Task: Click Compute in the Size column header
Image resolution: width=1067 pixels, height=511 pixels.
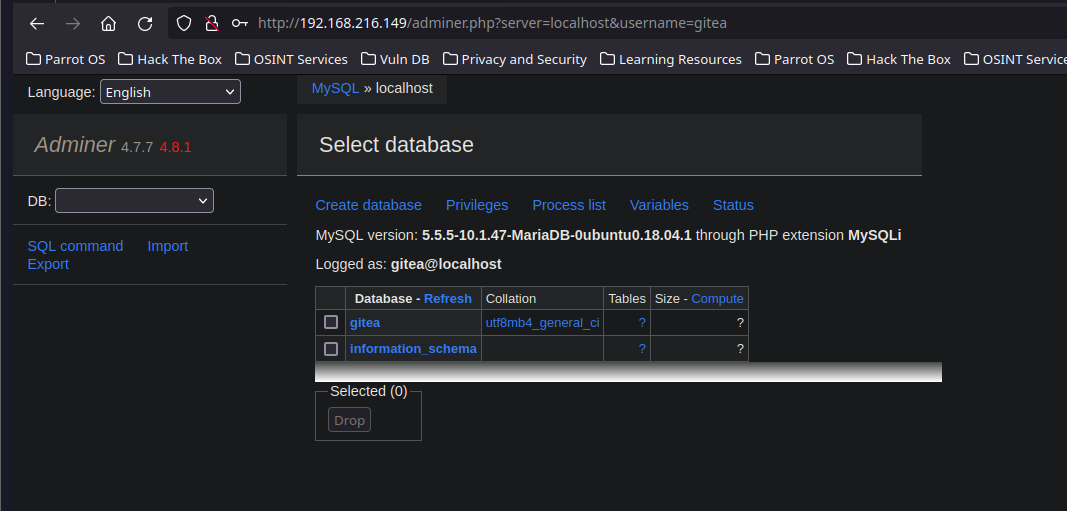Action: (x=717, y=299)
